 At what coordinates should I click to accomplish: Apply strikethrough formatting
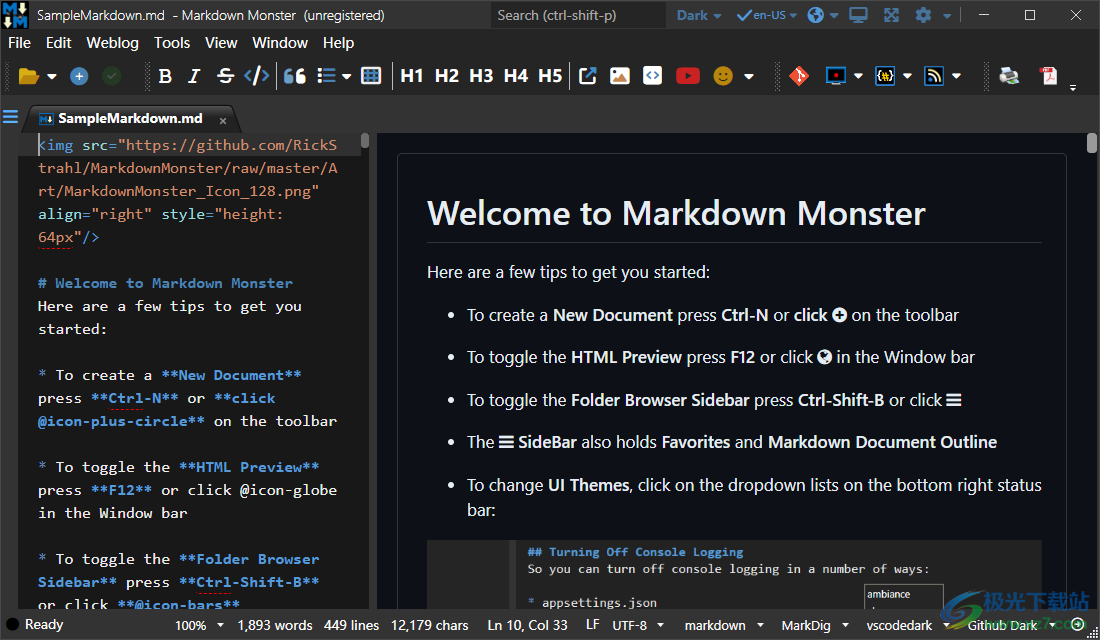pos(225,76)
